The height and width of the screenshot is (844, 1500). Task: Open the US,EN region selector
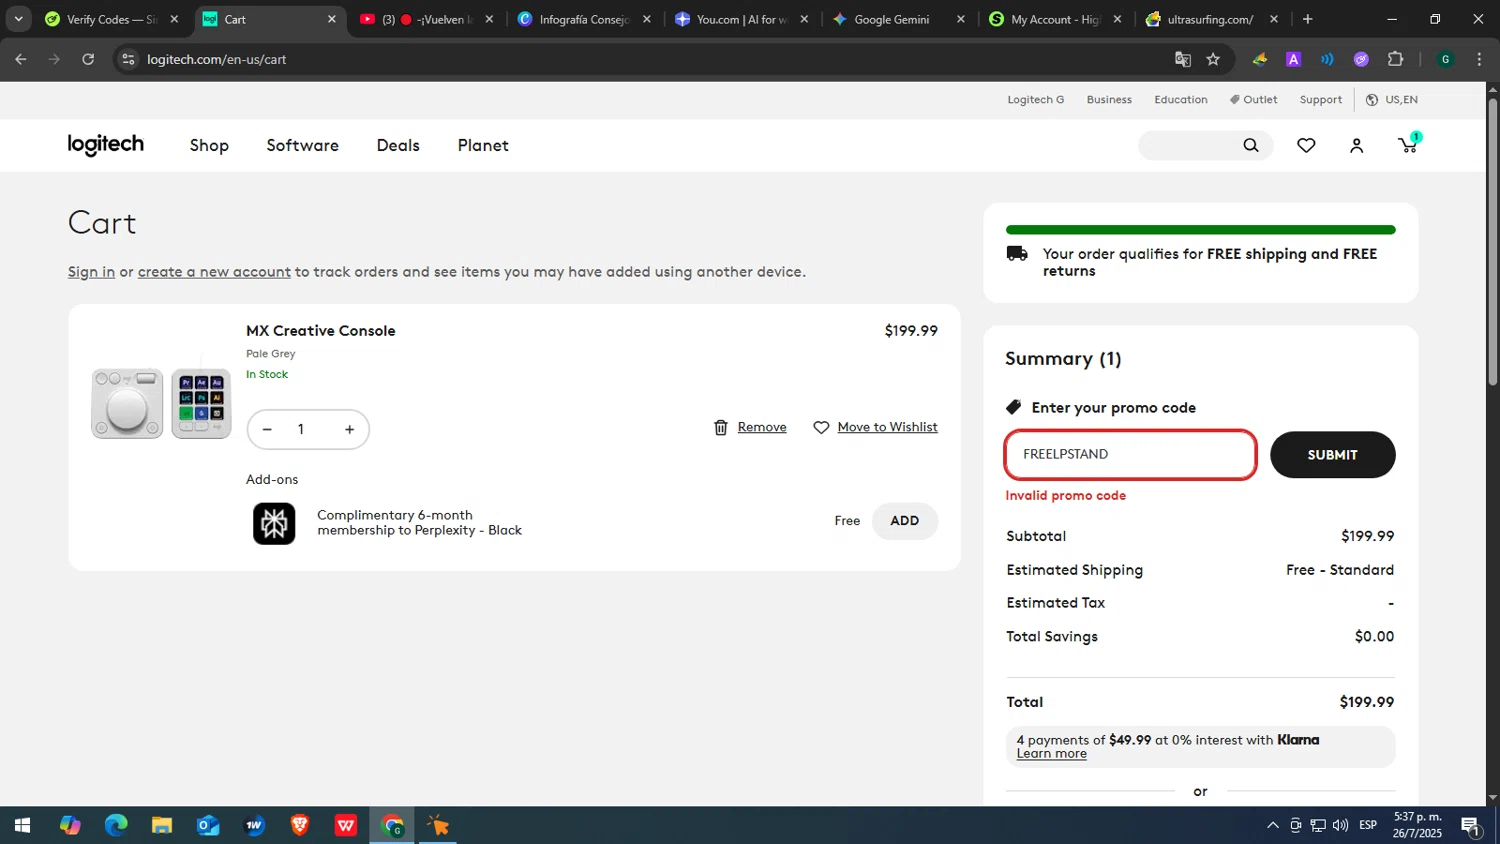click(1391, 99)
